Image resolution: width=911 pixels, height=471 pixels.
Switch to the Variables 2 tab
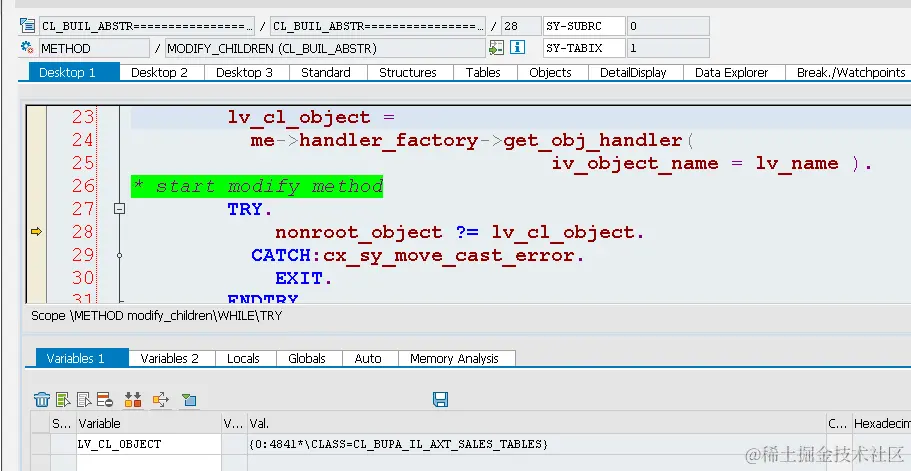(x=170, y=358)
